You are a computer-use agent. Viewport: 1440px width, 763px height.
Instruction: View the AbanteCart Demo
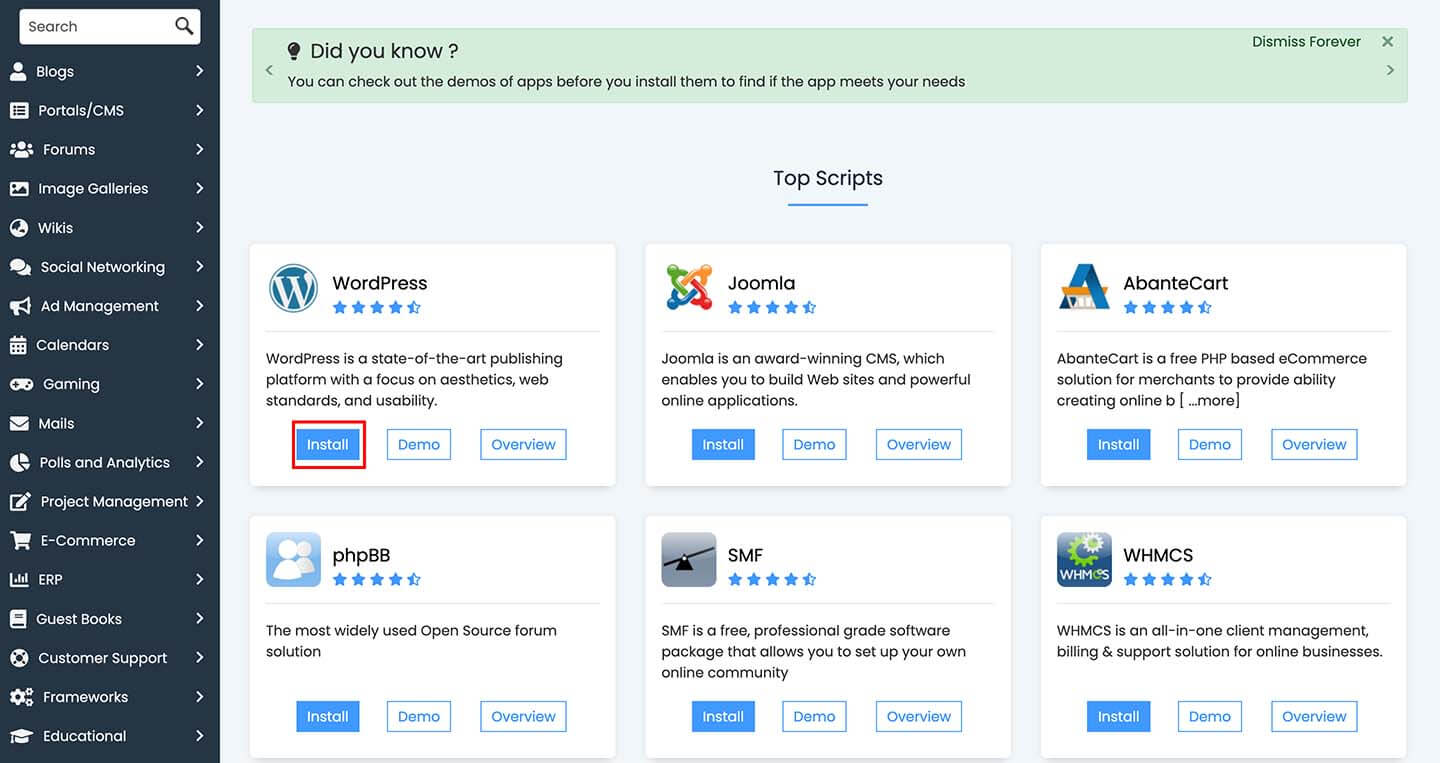pos(1210,445)
